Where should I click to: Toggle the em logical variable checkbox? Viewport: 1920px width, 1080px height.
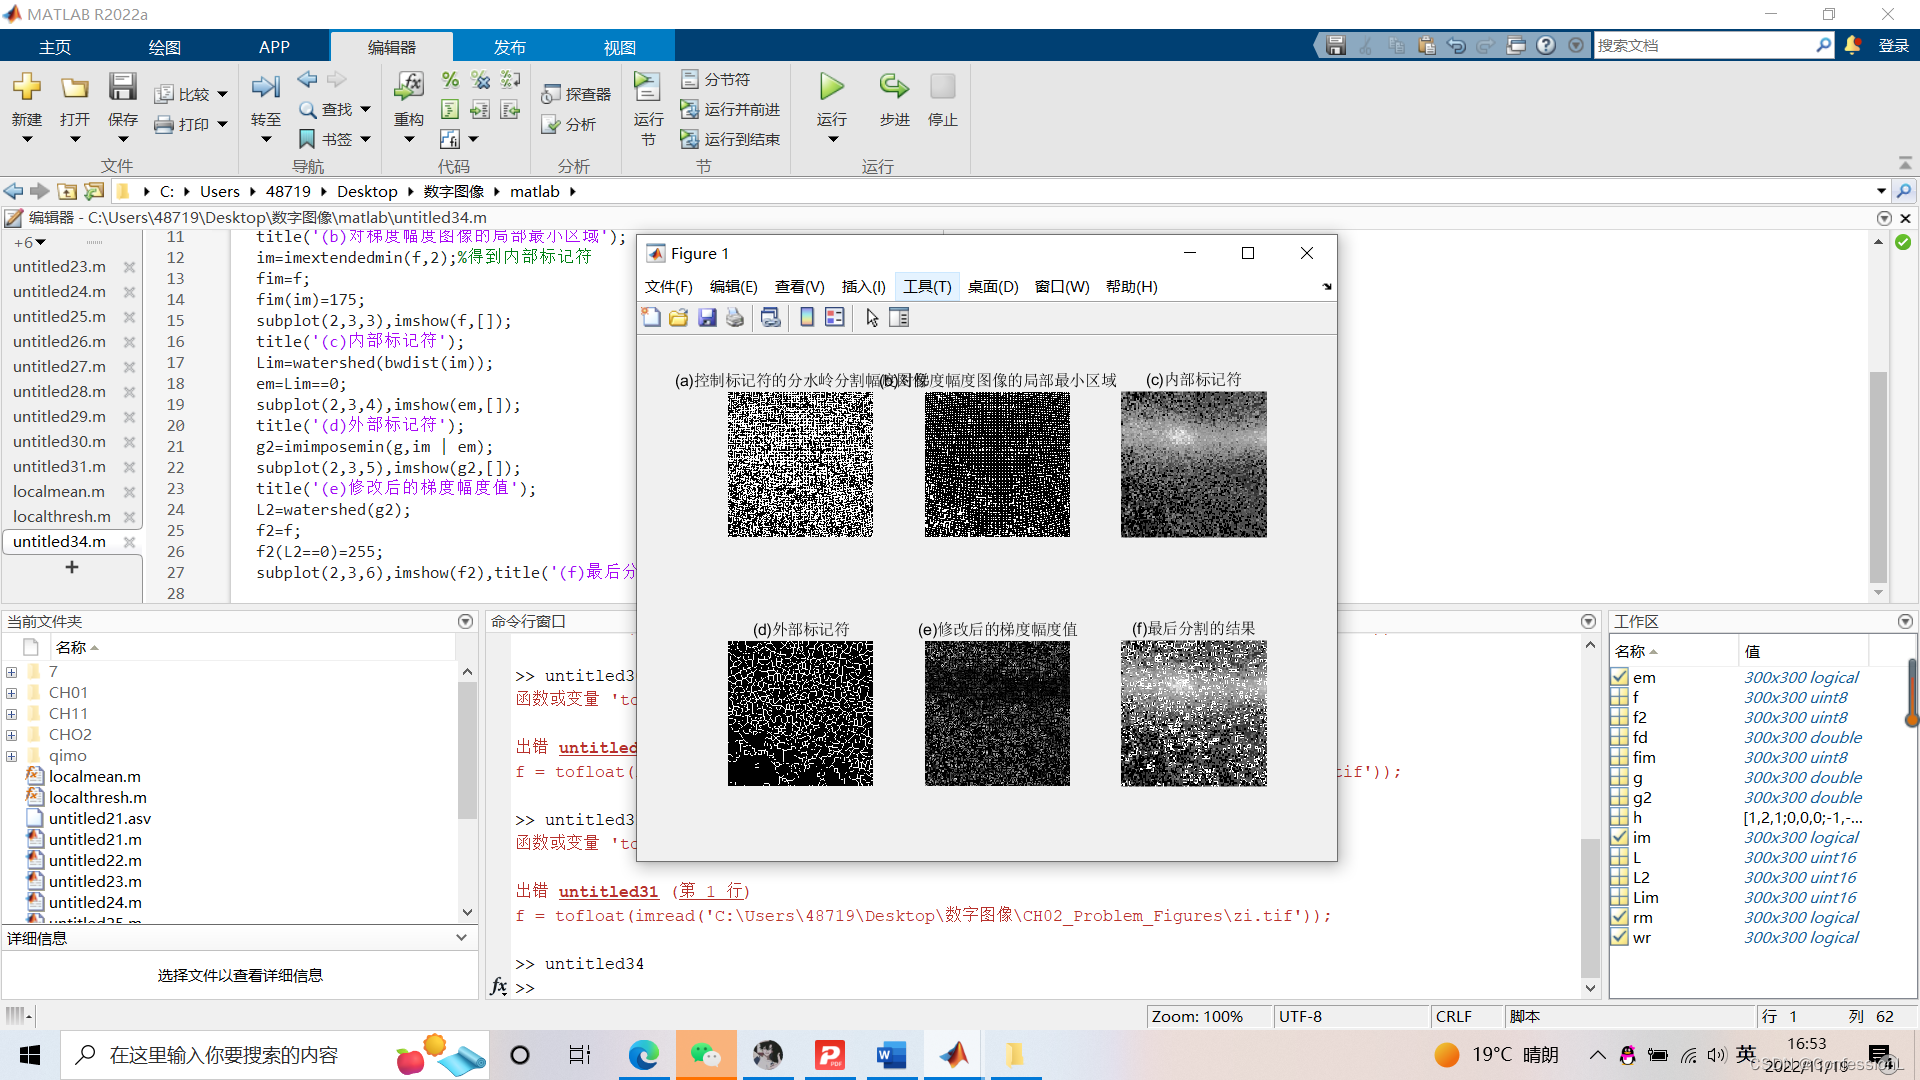point(1620,677)
